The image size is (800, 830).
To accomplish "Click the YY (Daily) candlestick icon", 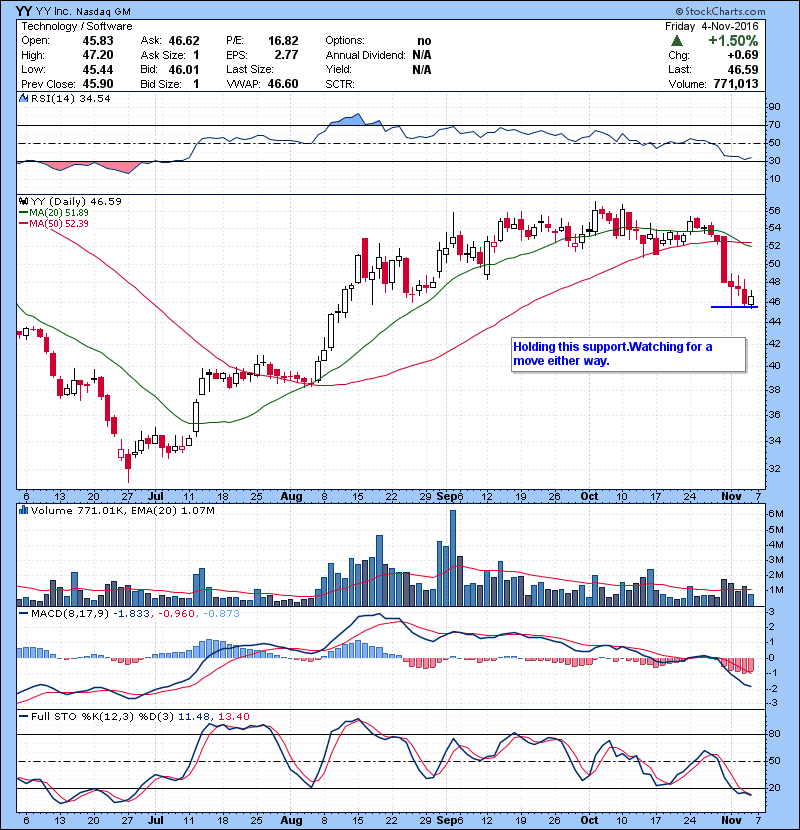I will click(x=23, y=201).
